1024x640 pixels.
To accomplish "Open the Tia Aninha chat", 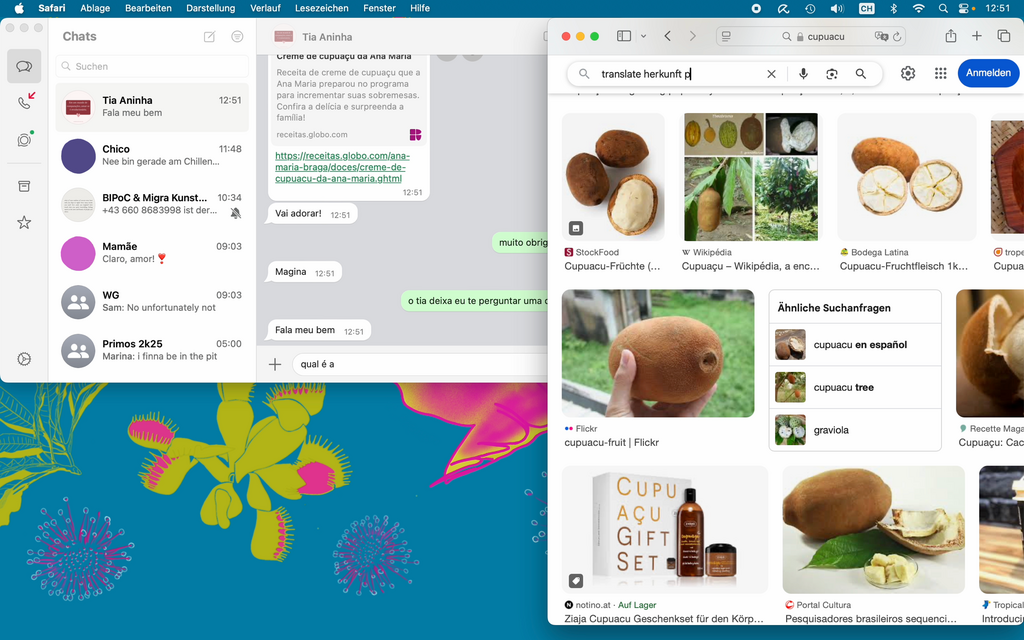I will click(x=152, y=106).
